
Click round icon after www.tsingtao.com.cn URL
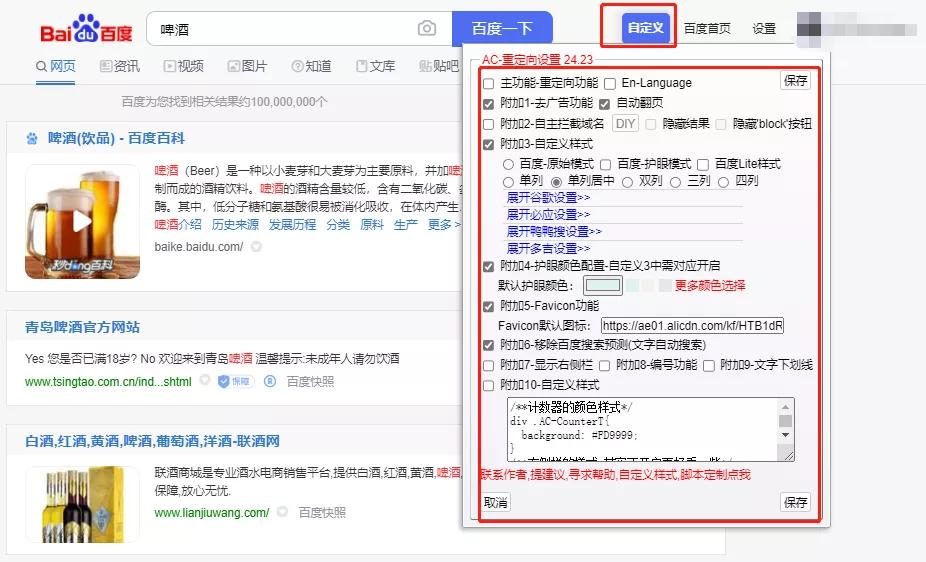pos(204,380)
